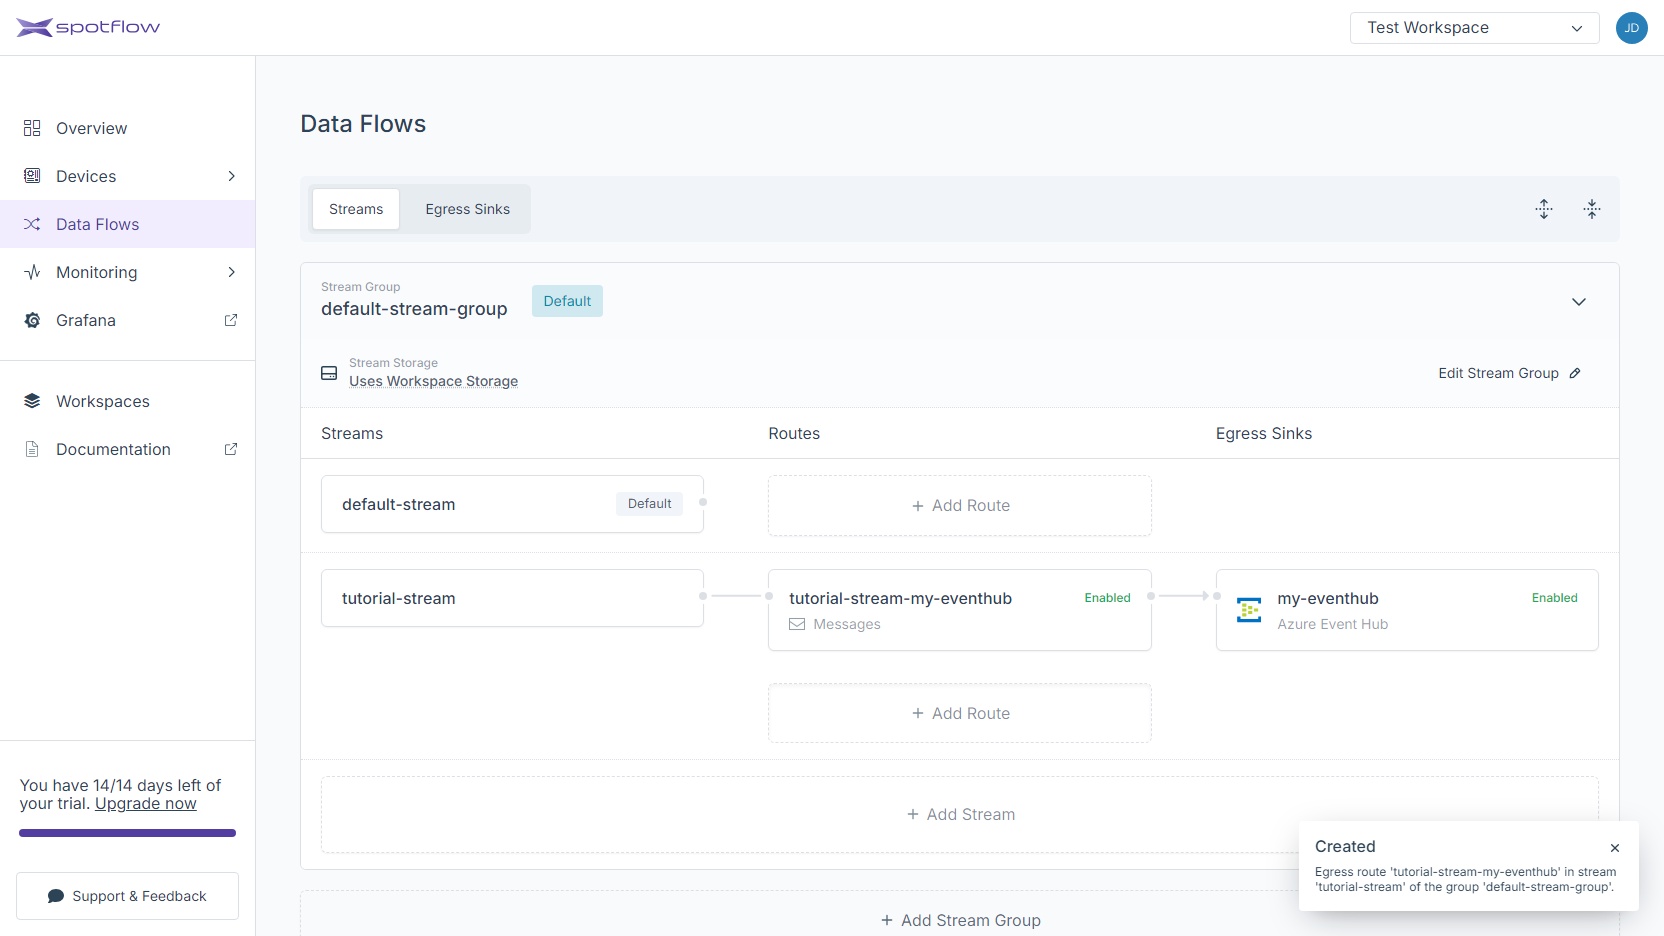The height and width of the screenshot is (936, 1664).
Task: Open the default-stream card
Action: 512,504
